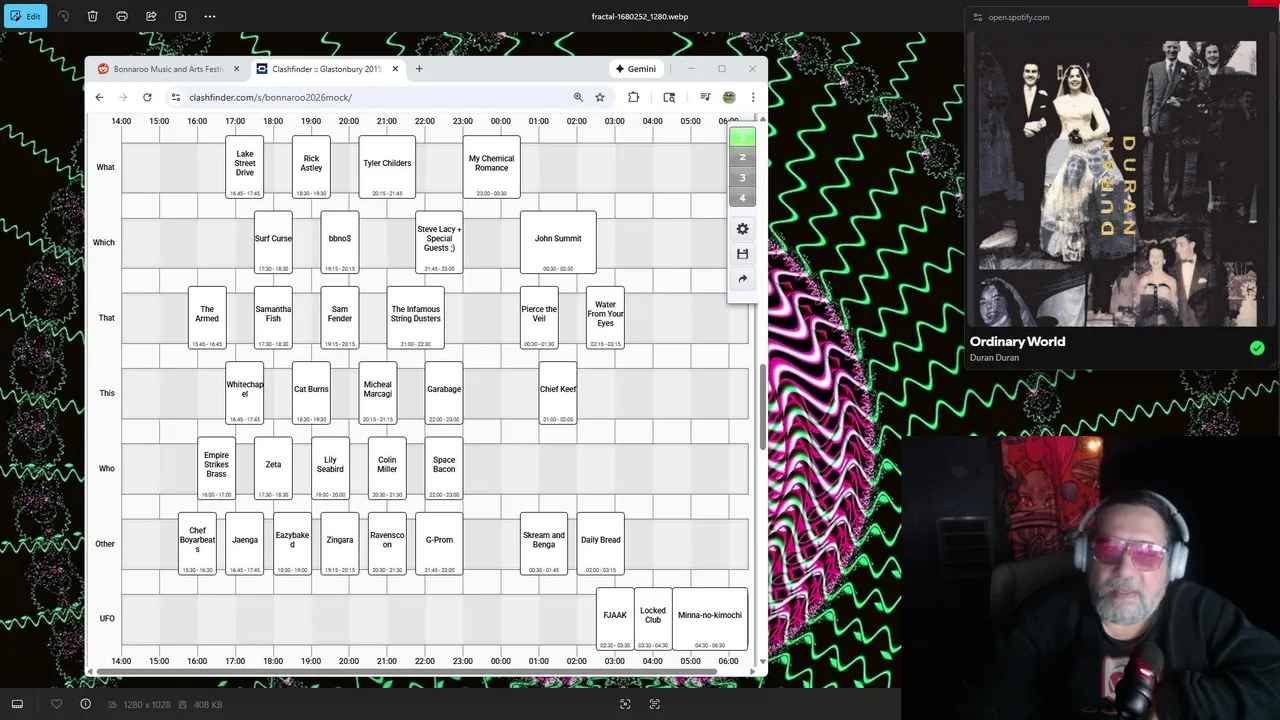Select Space Bacon on Who stage
Image resolution: width=1280 pixels, height=720 pixels.
pyautogui.click(x=444, y=468)
